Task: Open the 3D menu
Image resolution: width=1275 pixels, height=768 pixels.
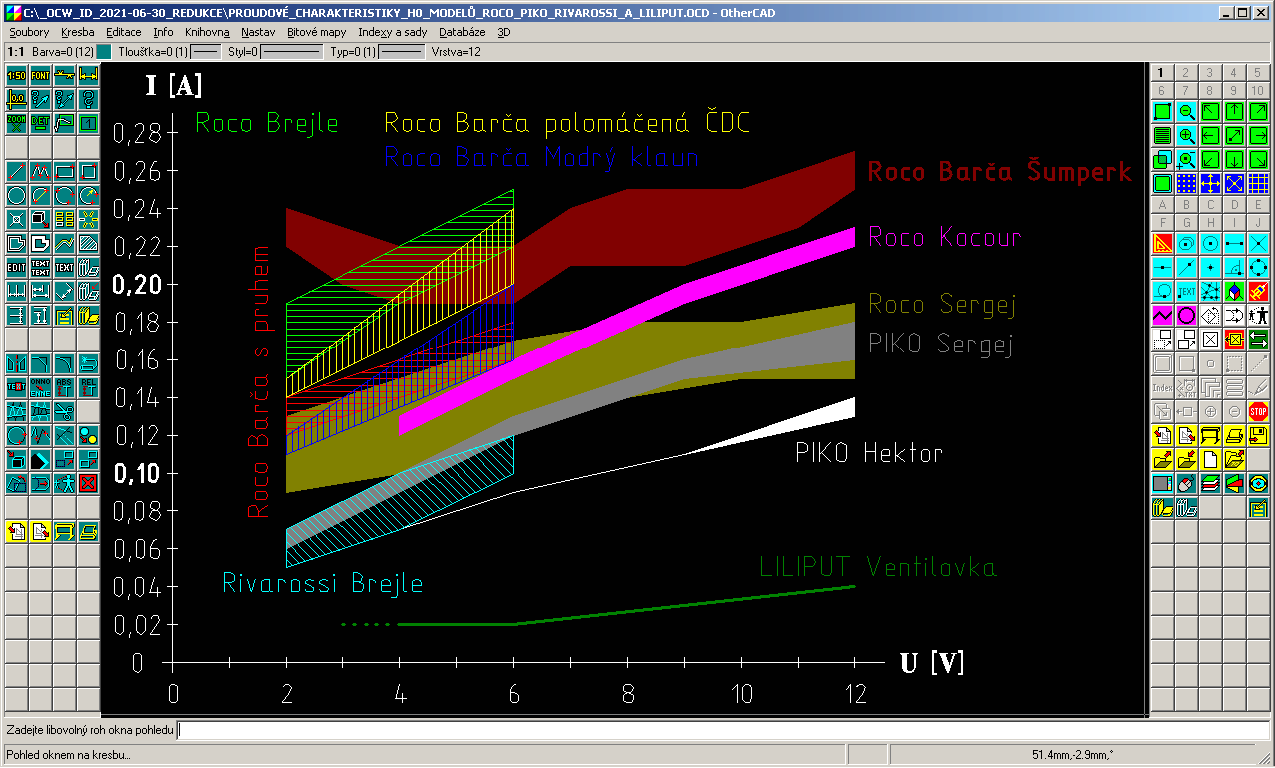Action: click(504, 32)
